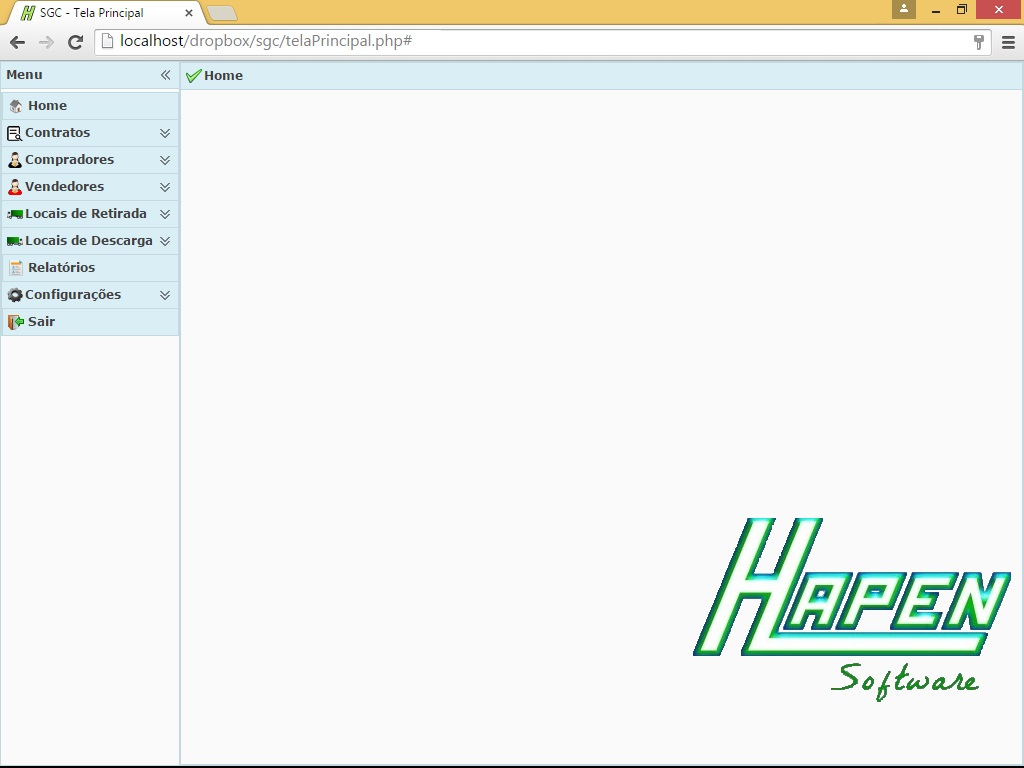The width and height of the screenshot is (1024, 768).
Task: Select the Vendedores menu entry
Action: point(90,187)
